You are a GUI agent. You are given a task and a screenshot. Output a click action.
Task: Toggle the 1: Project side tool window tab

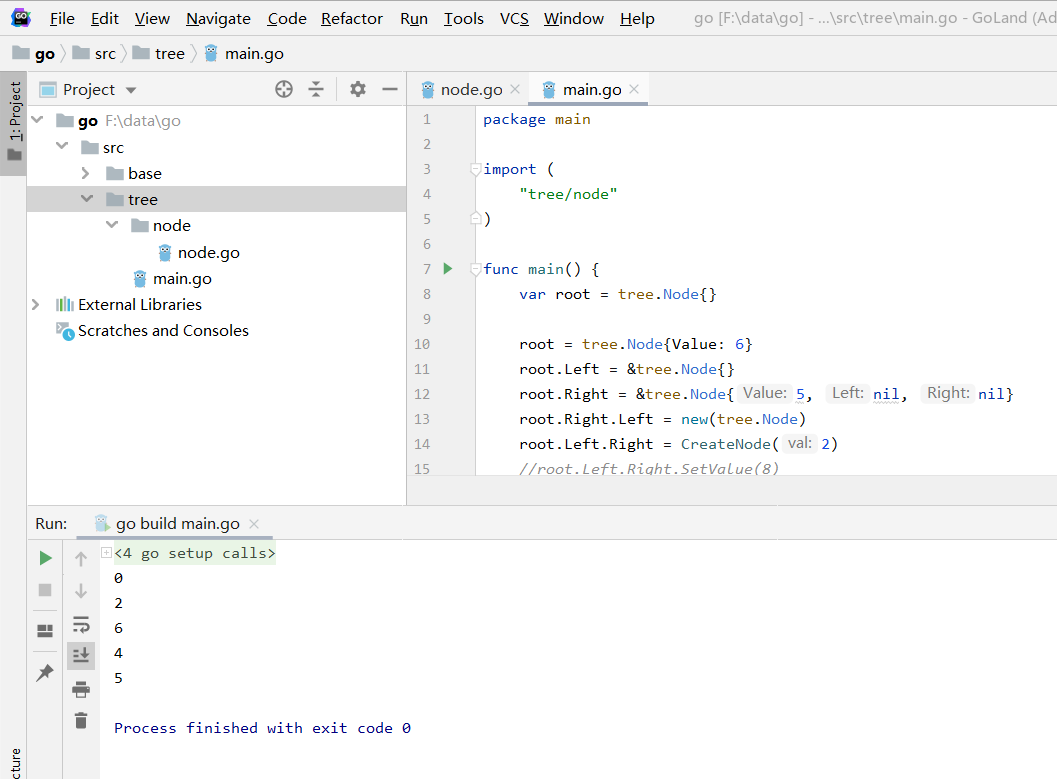coord(14,121)
